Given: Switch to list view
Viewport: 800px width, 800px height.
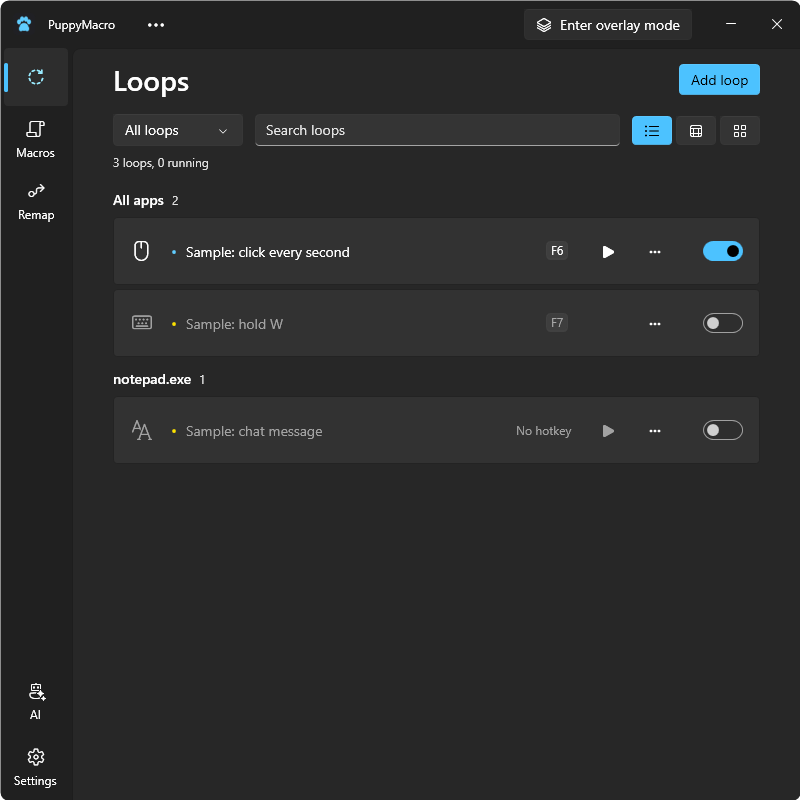Looking at the screenshot, I should click(x=652, y=131).
